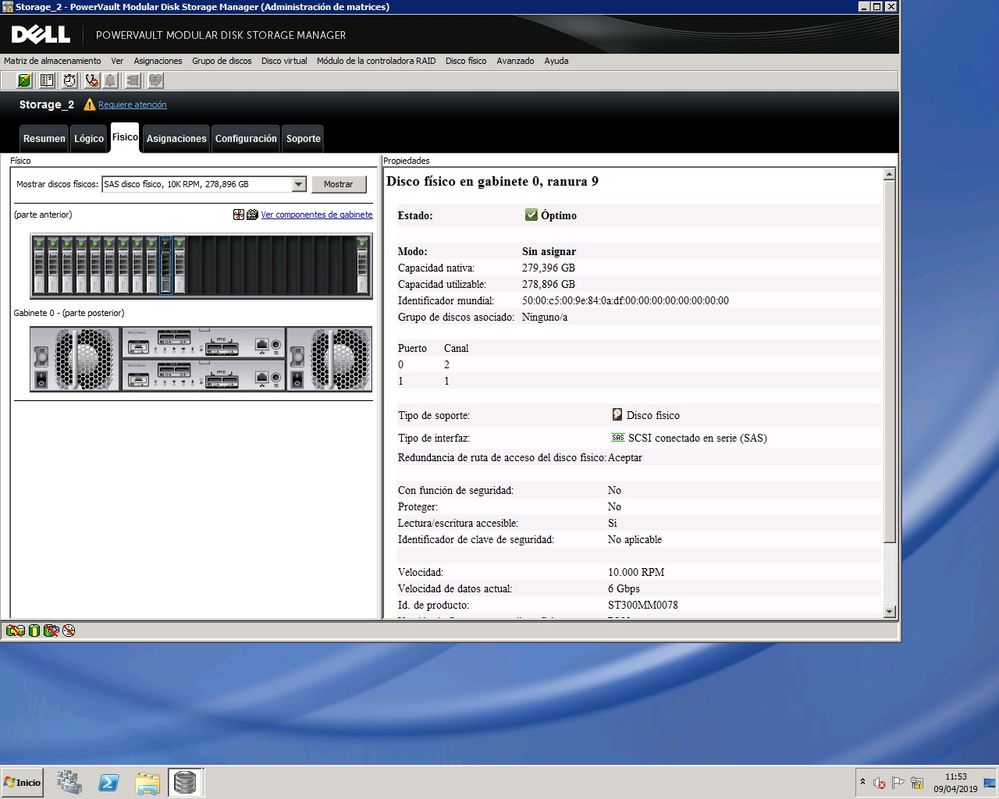Select the disk right of the highlighted slot
999x799 pixels.
(179, 264)
